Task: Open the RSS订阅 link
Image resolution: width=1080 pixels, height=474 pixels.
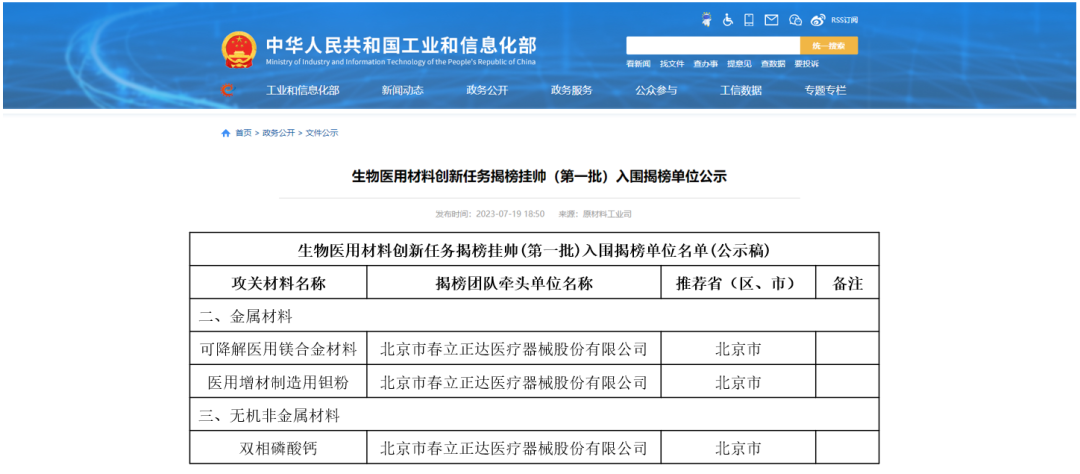Action: point(844,20)
